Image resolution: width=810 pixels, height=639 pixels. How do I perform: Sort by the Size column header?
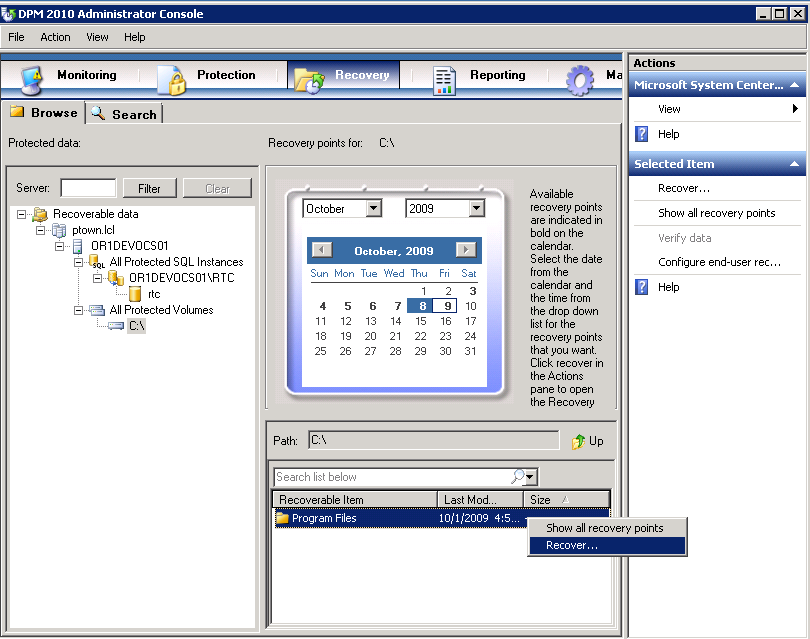(x=566, y=500)
